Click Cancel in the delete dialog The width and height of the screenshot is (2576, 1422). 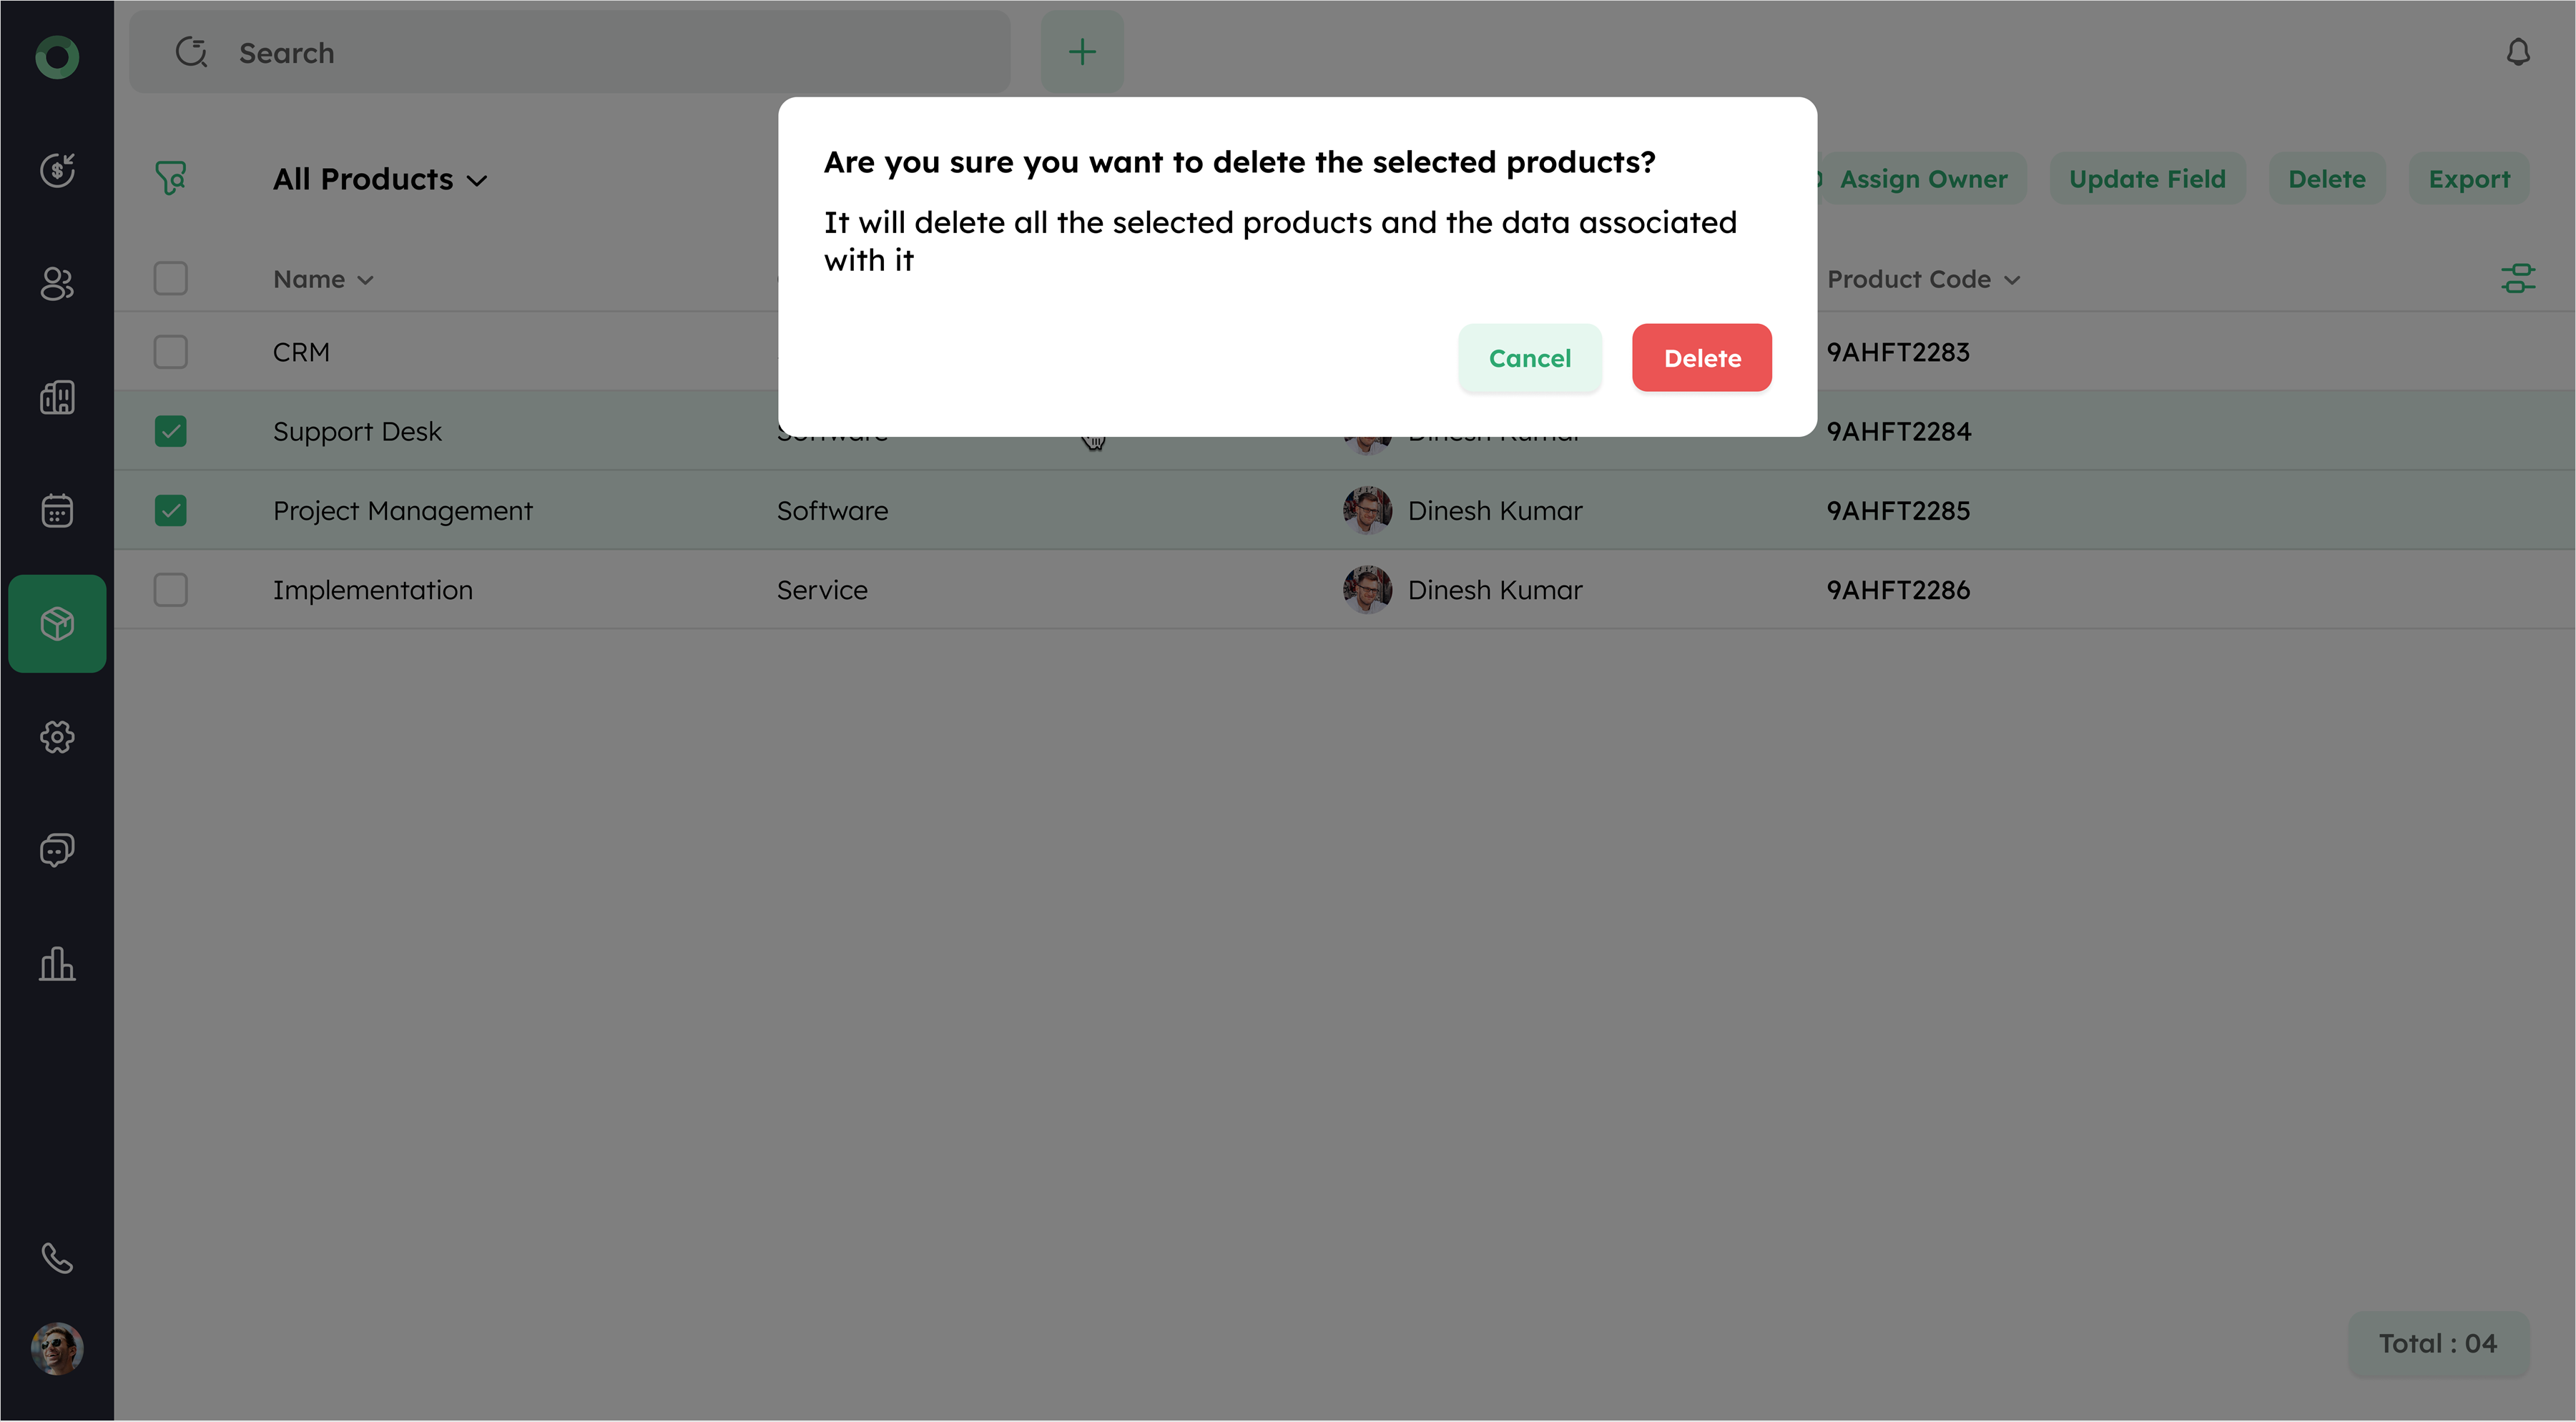tap(1529, 358)
